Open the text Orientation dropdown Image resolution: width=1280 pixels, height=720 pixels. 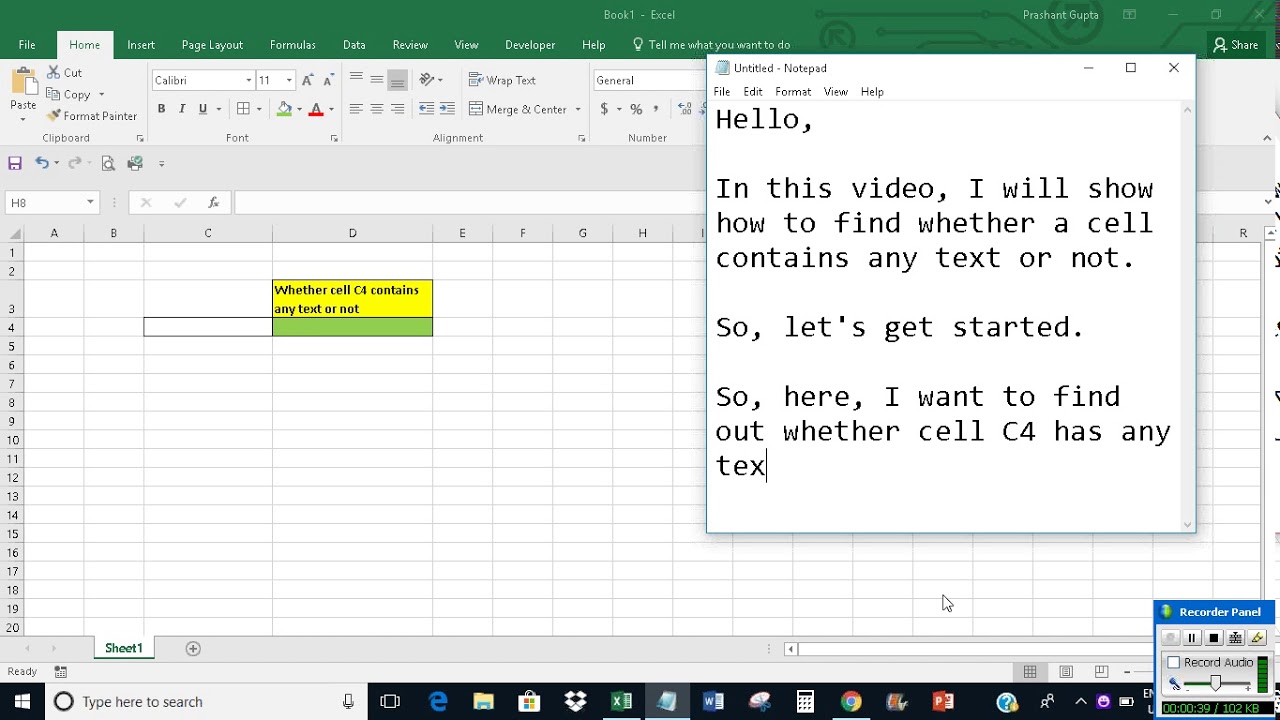coord(431,80)
